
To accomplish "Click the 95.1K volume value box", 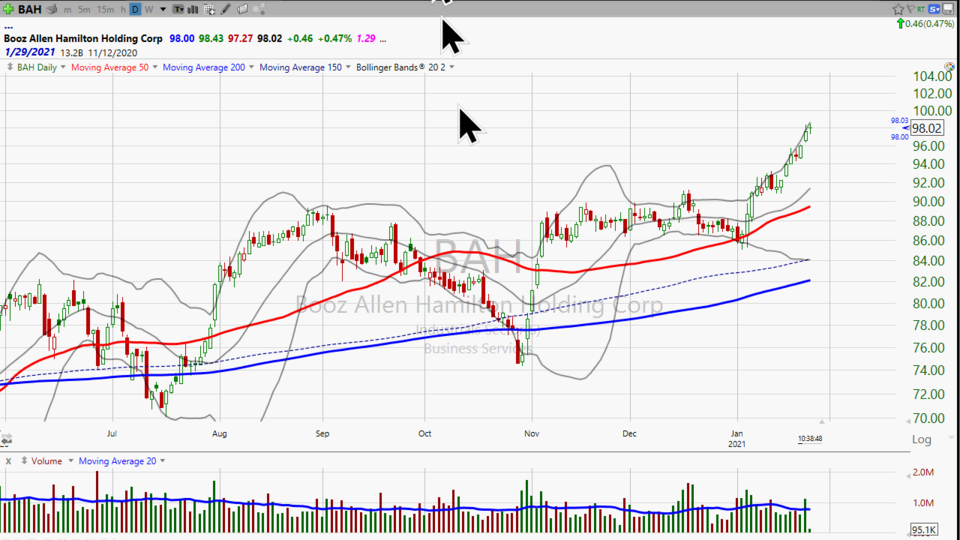I will 924,530.
